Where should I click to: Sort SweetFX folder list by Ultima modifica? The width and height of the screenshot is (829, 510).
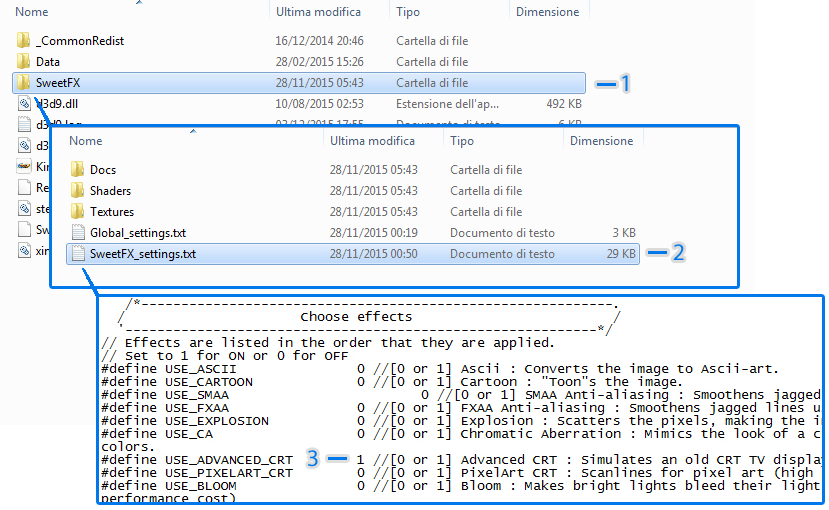click(x=372, y=141)
